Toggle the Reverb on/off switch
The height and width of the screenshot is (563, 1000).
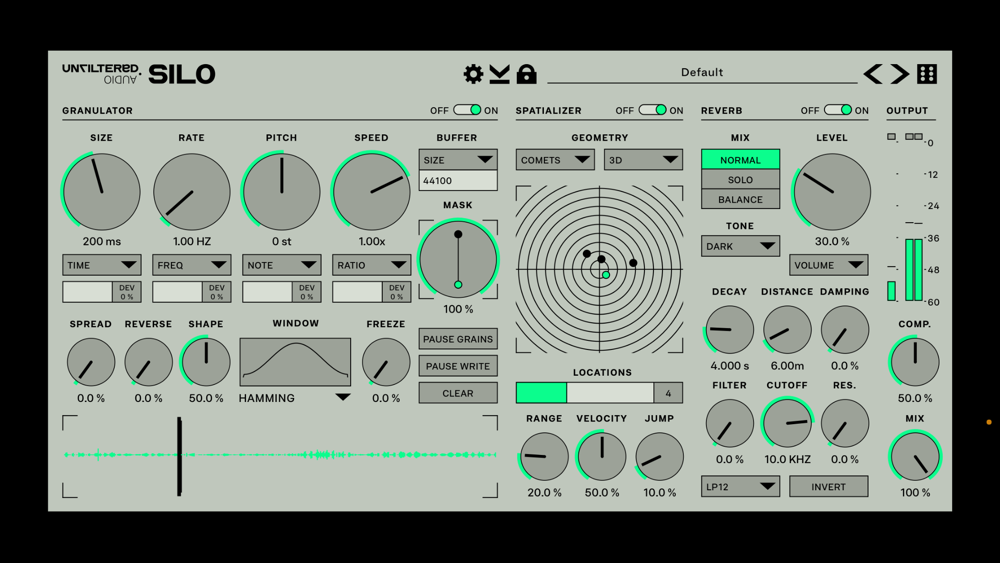tap(838, 110)
